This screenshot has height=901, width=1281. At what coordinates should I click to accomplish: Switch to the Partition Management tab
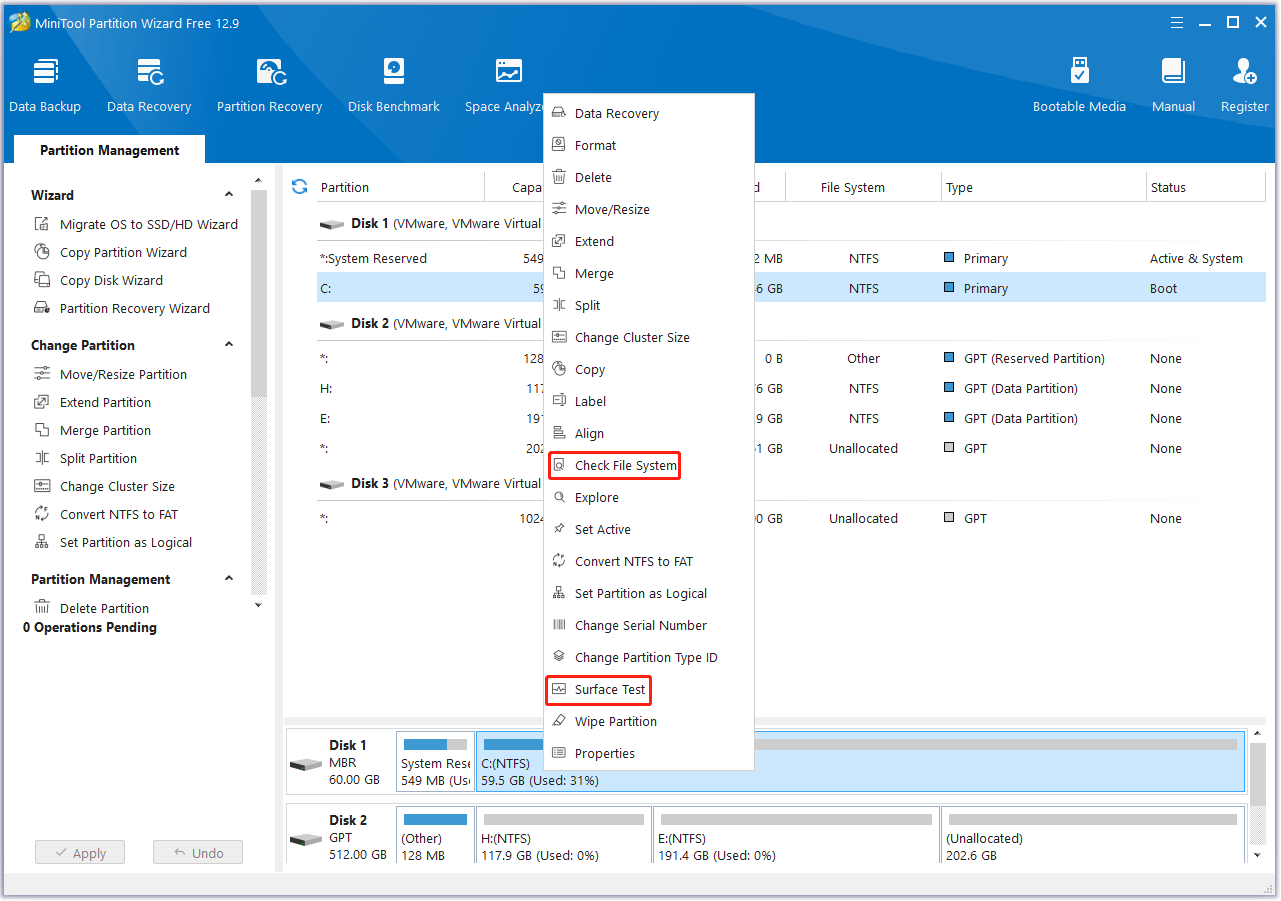pyautogui.click(x=109, y=150)
